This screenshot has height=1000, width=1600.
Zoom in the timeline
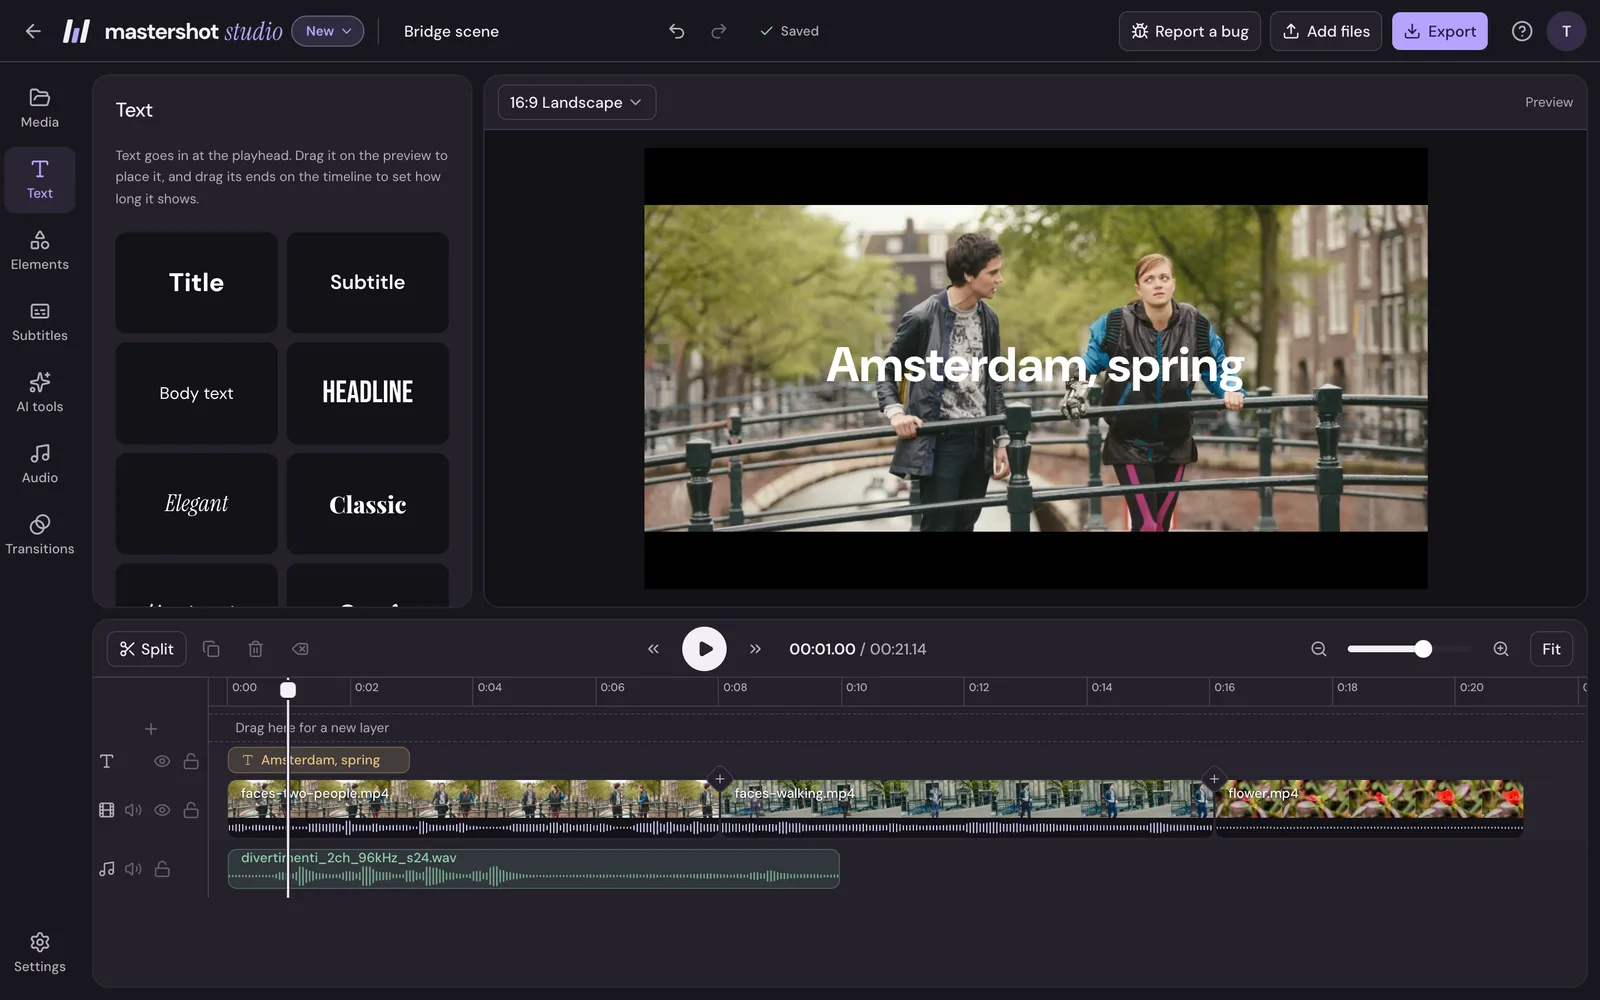point(1501,649)
